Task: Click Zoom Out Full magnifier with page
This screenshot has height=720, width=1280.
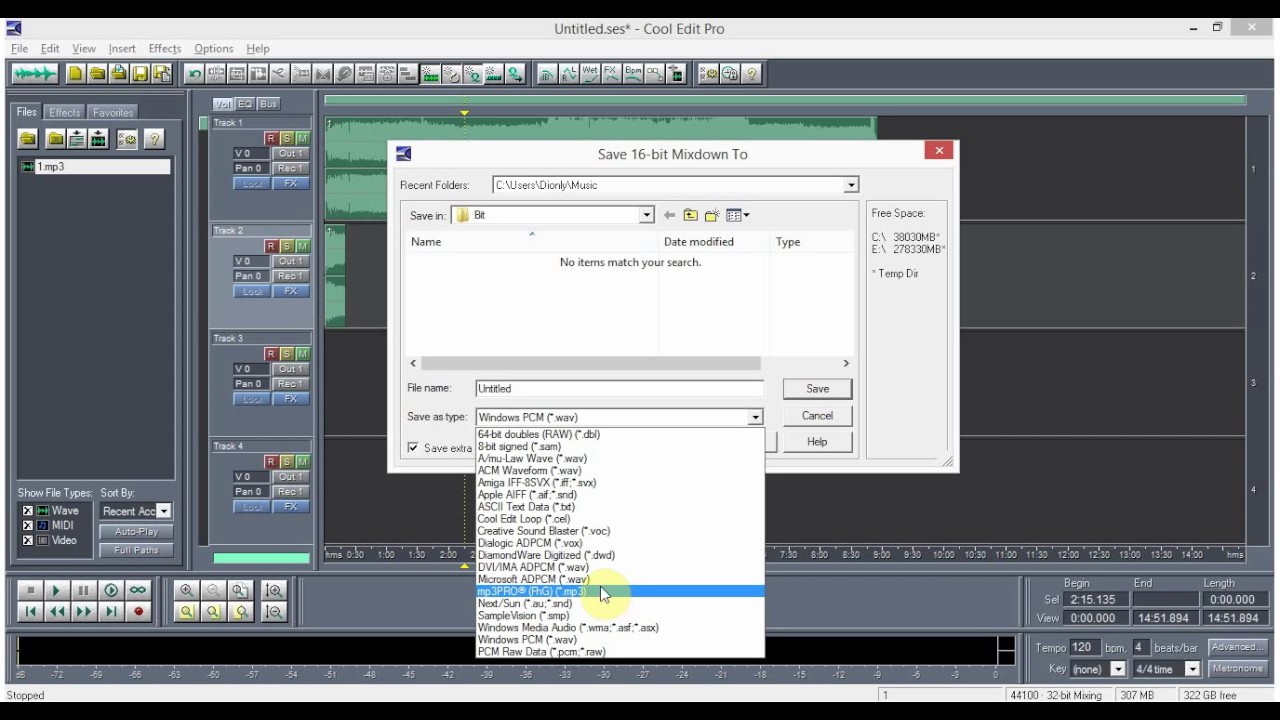Action: pos(240,591)
